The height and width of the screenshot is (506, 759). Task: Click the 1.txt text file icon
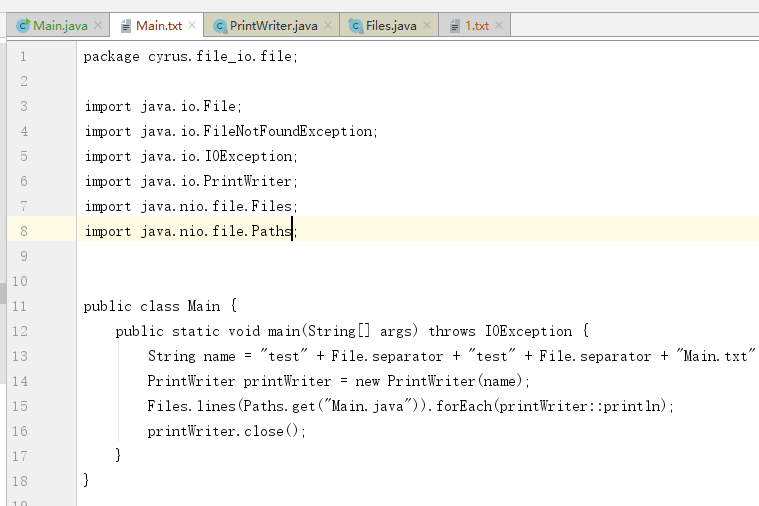pos(455,26)
